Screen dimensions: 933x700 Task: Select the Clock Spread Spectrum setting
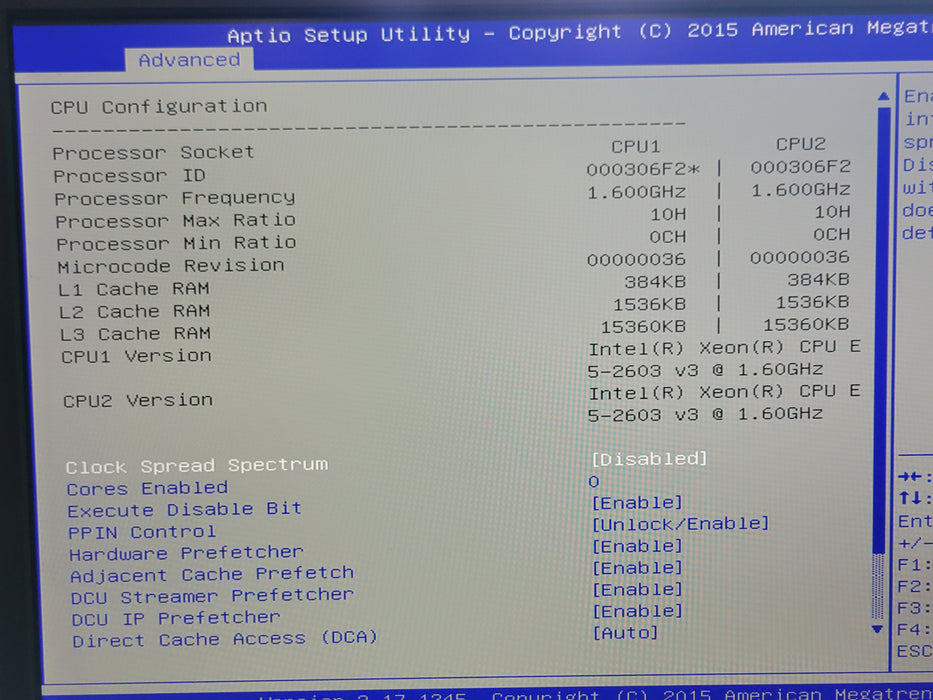tap(196, 465)
